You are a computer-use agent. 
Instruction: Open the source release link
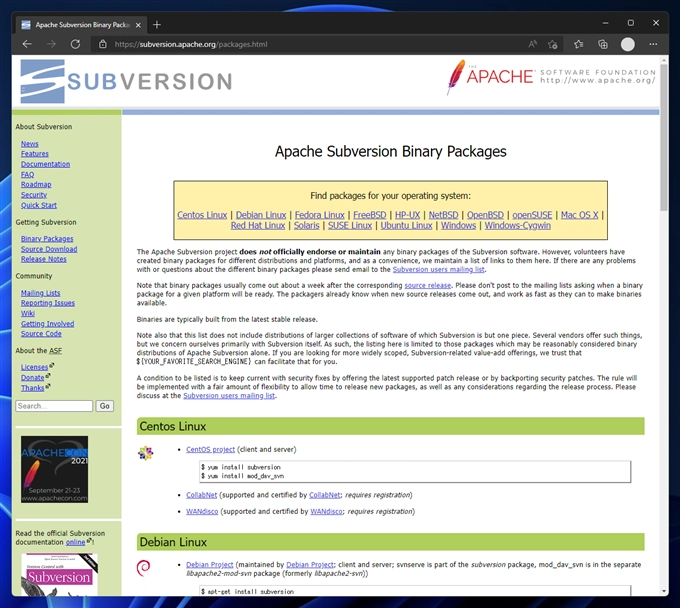pyautogui.click(x=428, y=285)
